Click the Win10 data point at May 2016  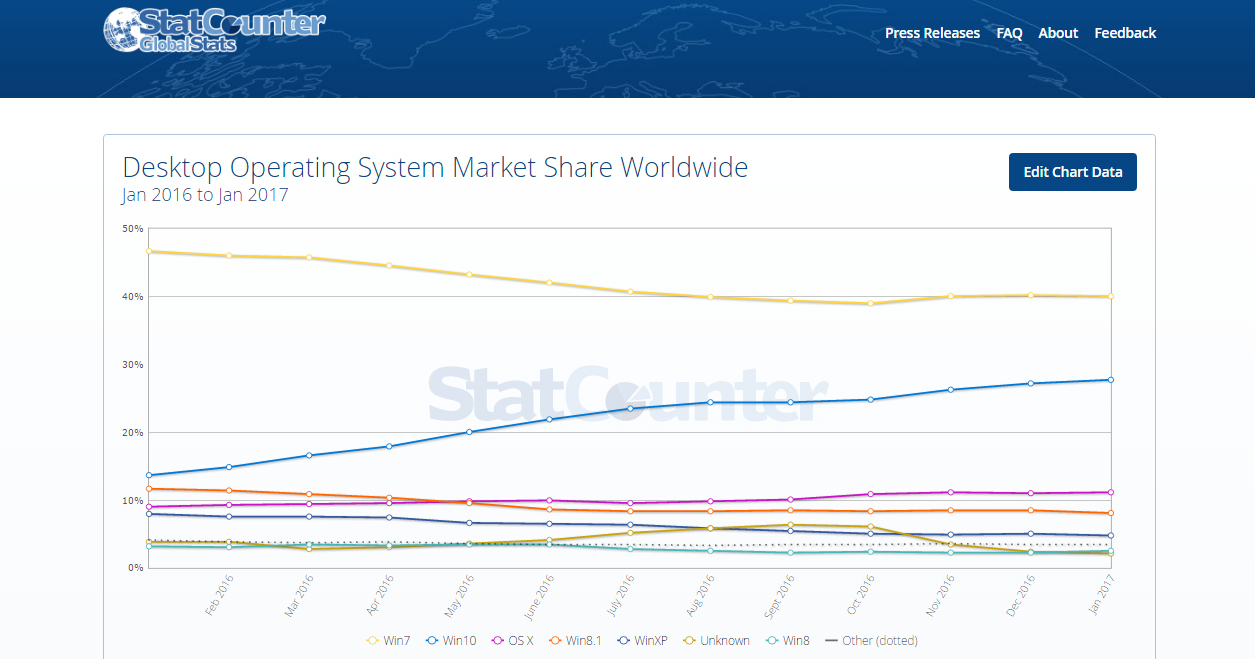(x=469, y=432)
